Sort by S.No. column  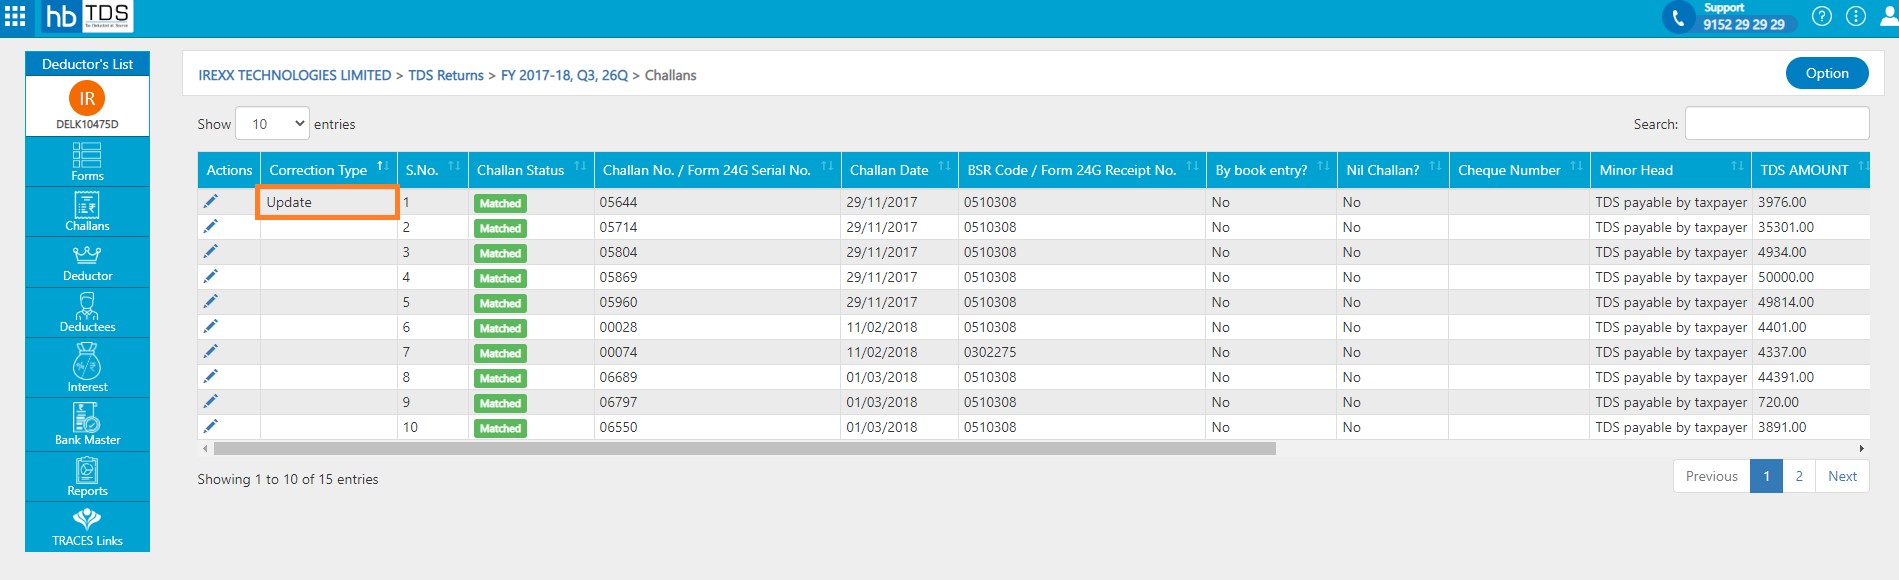tap(433, 170)
